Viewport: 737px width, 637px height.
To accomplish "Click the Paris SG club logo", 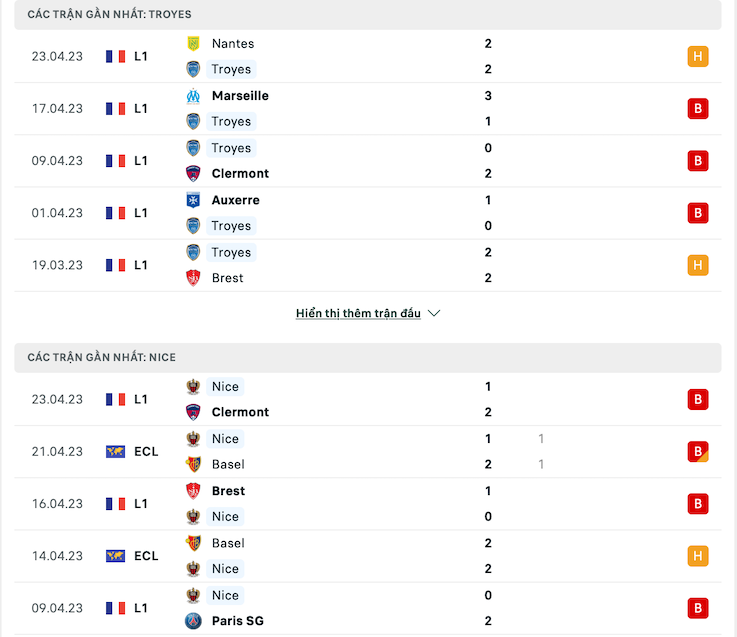I will (193, 621).
